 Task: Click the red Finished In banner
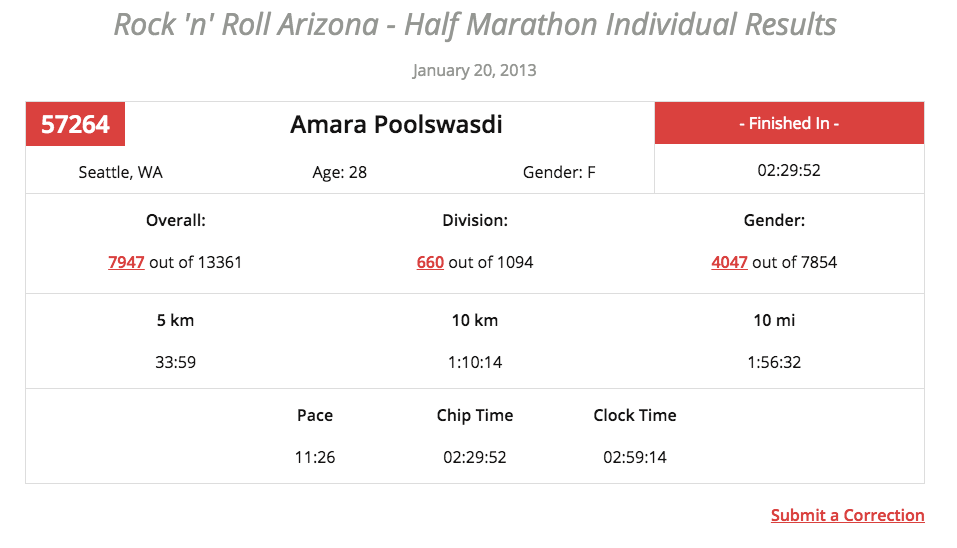pyautogui.click(x=789, y=123)
